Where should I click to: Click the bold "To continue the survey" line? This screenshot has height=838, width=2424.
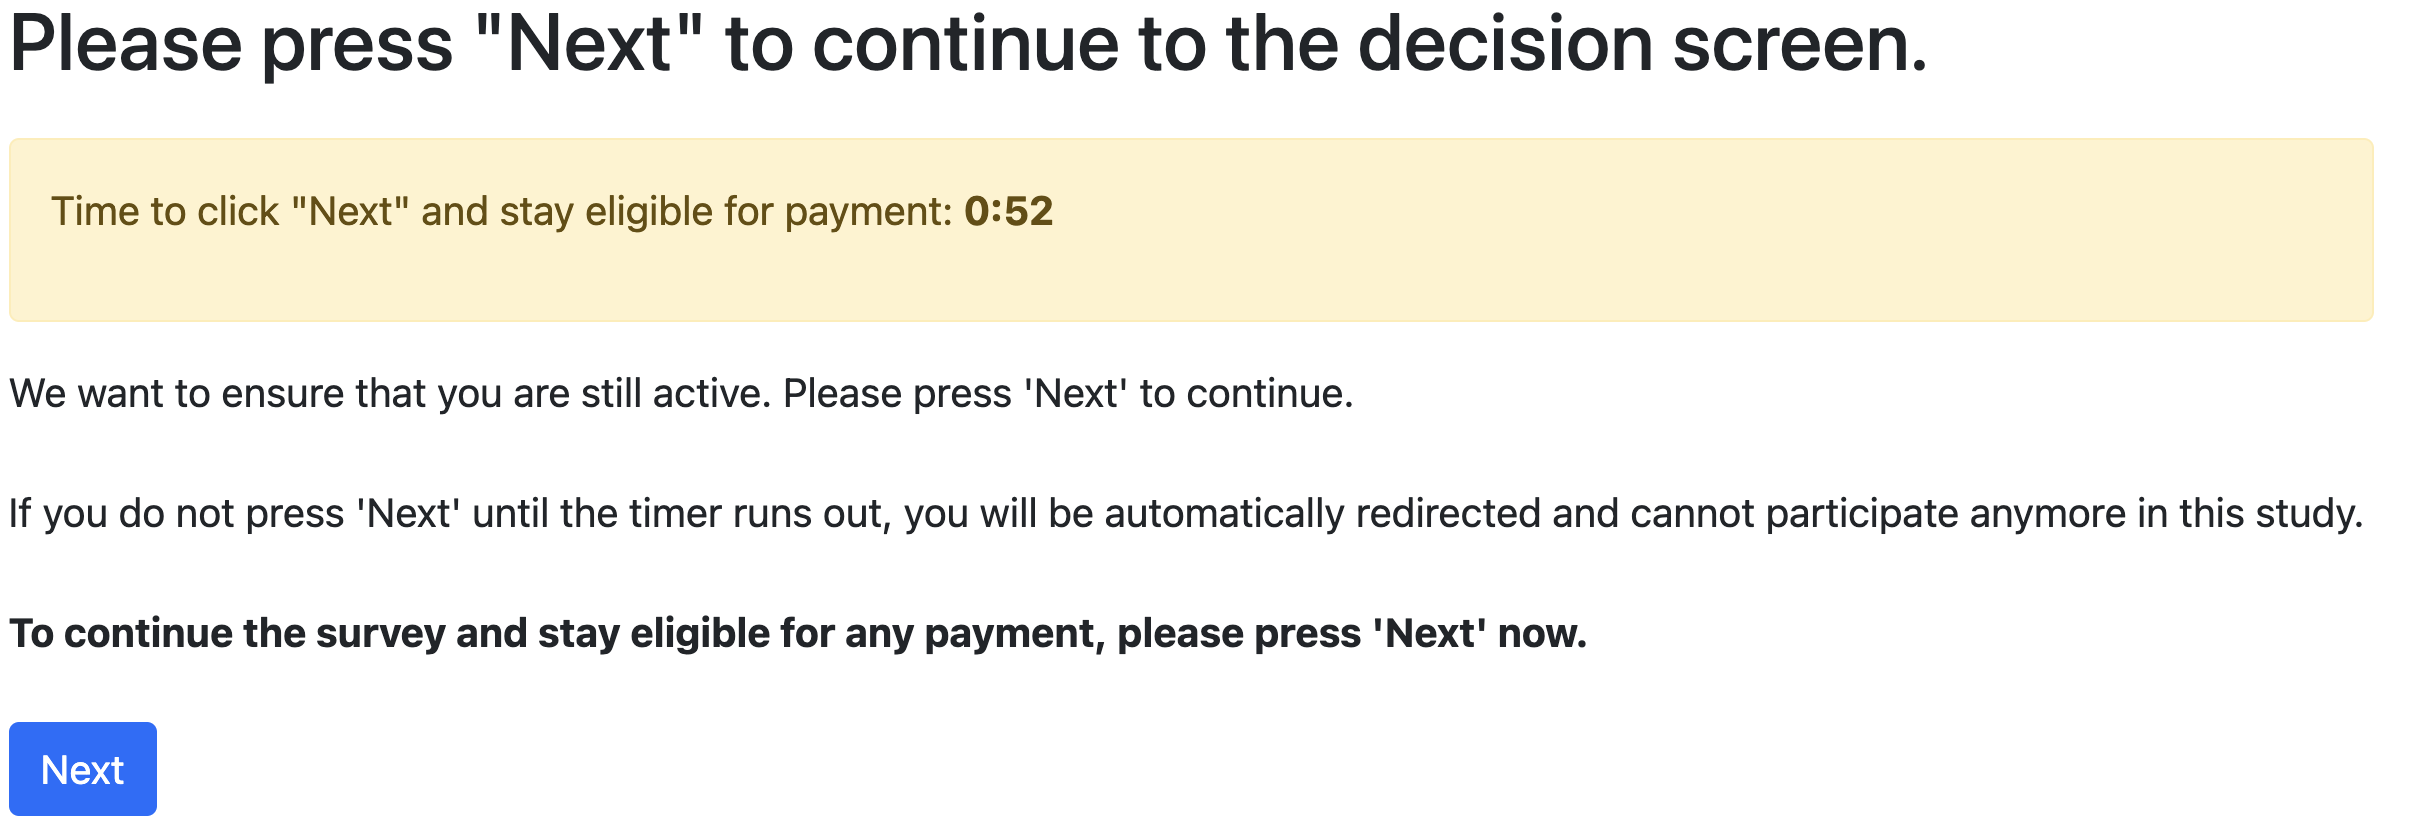pos(797,634)
